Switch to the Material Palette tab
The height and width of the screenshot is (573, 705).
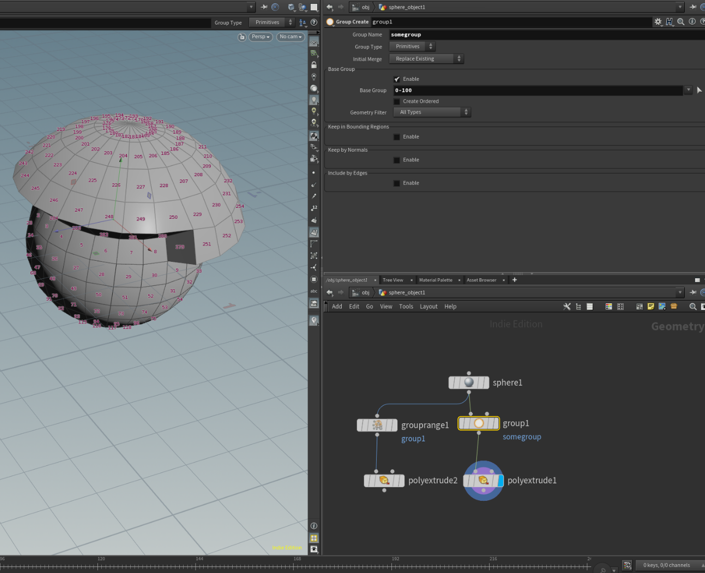point(436,280)
